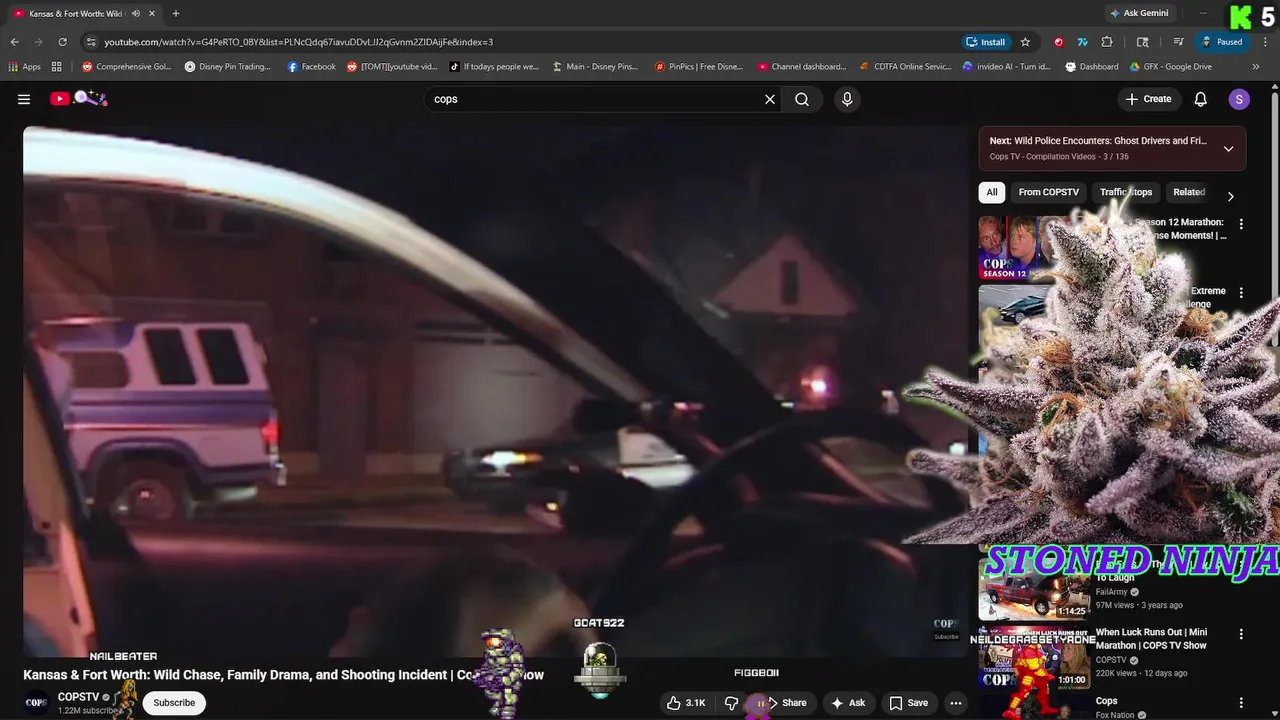Image resolution: width=1280 pixels, height=720 pixels.
Task: Open more actions ellipsis below video
Action: (x=956, y=703)
